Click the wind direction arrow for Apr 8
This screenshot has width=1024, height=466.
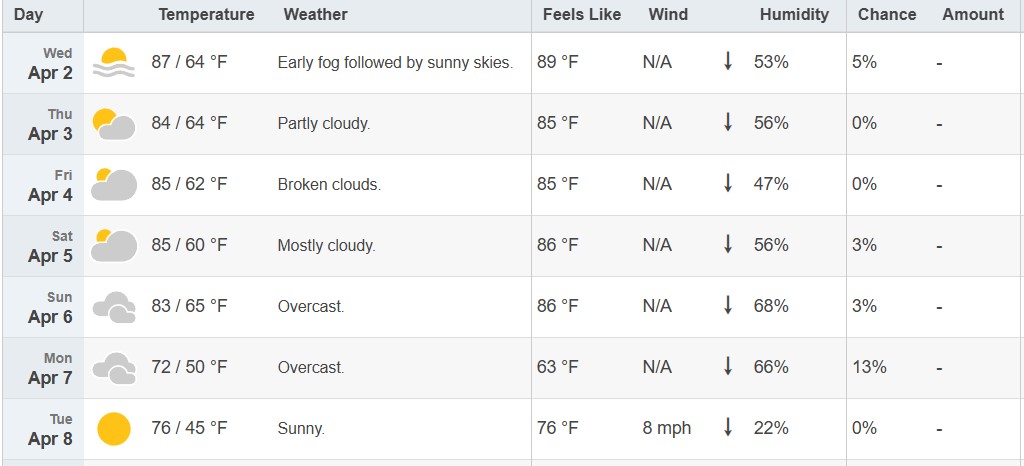point(728,427)
